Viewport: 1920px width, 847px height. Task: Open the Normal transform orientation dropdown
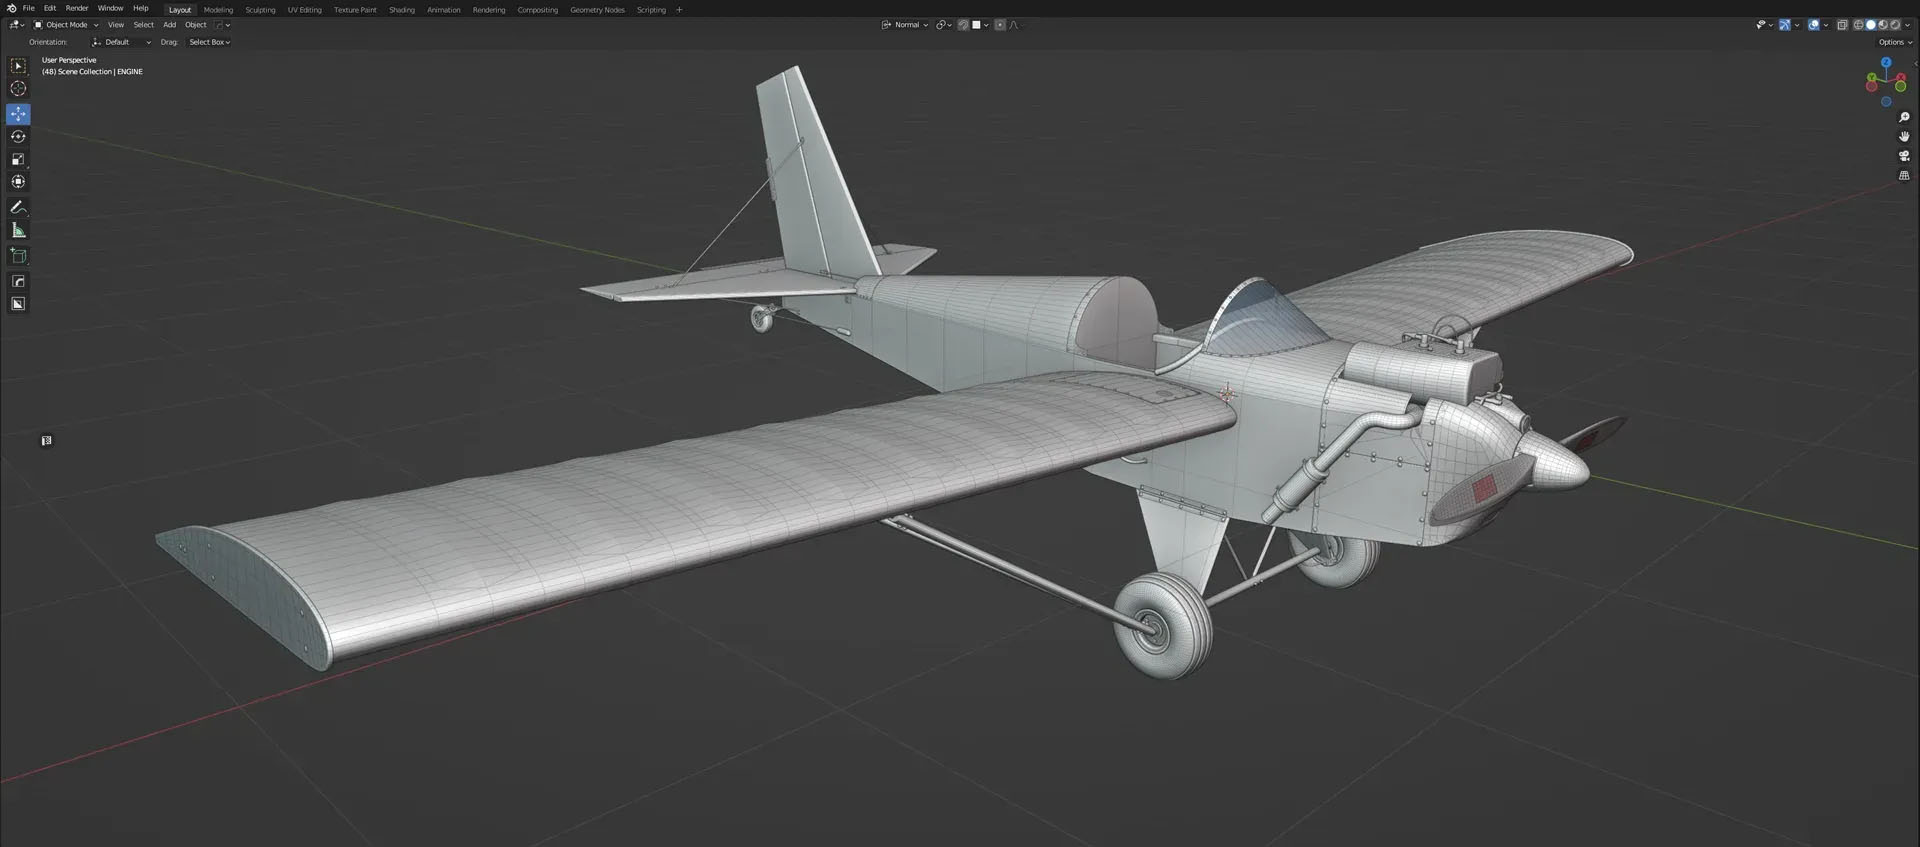[x=906, y=25]
